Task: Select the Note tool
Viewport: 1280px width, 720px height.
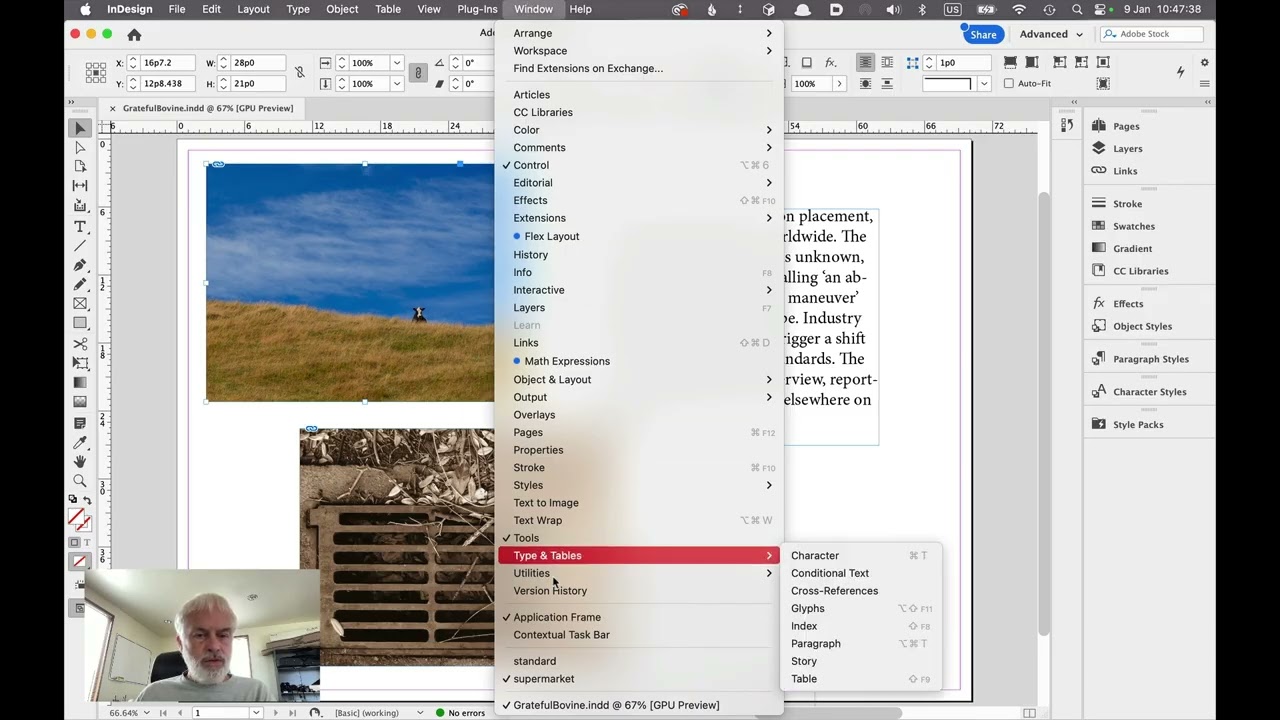Action: click(80, 423)
